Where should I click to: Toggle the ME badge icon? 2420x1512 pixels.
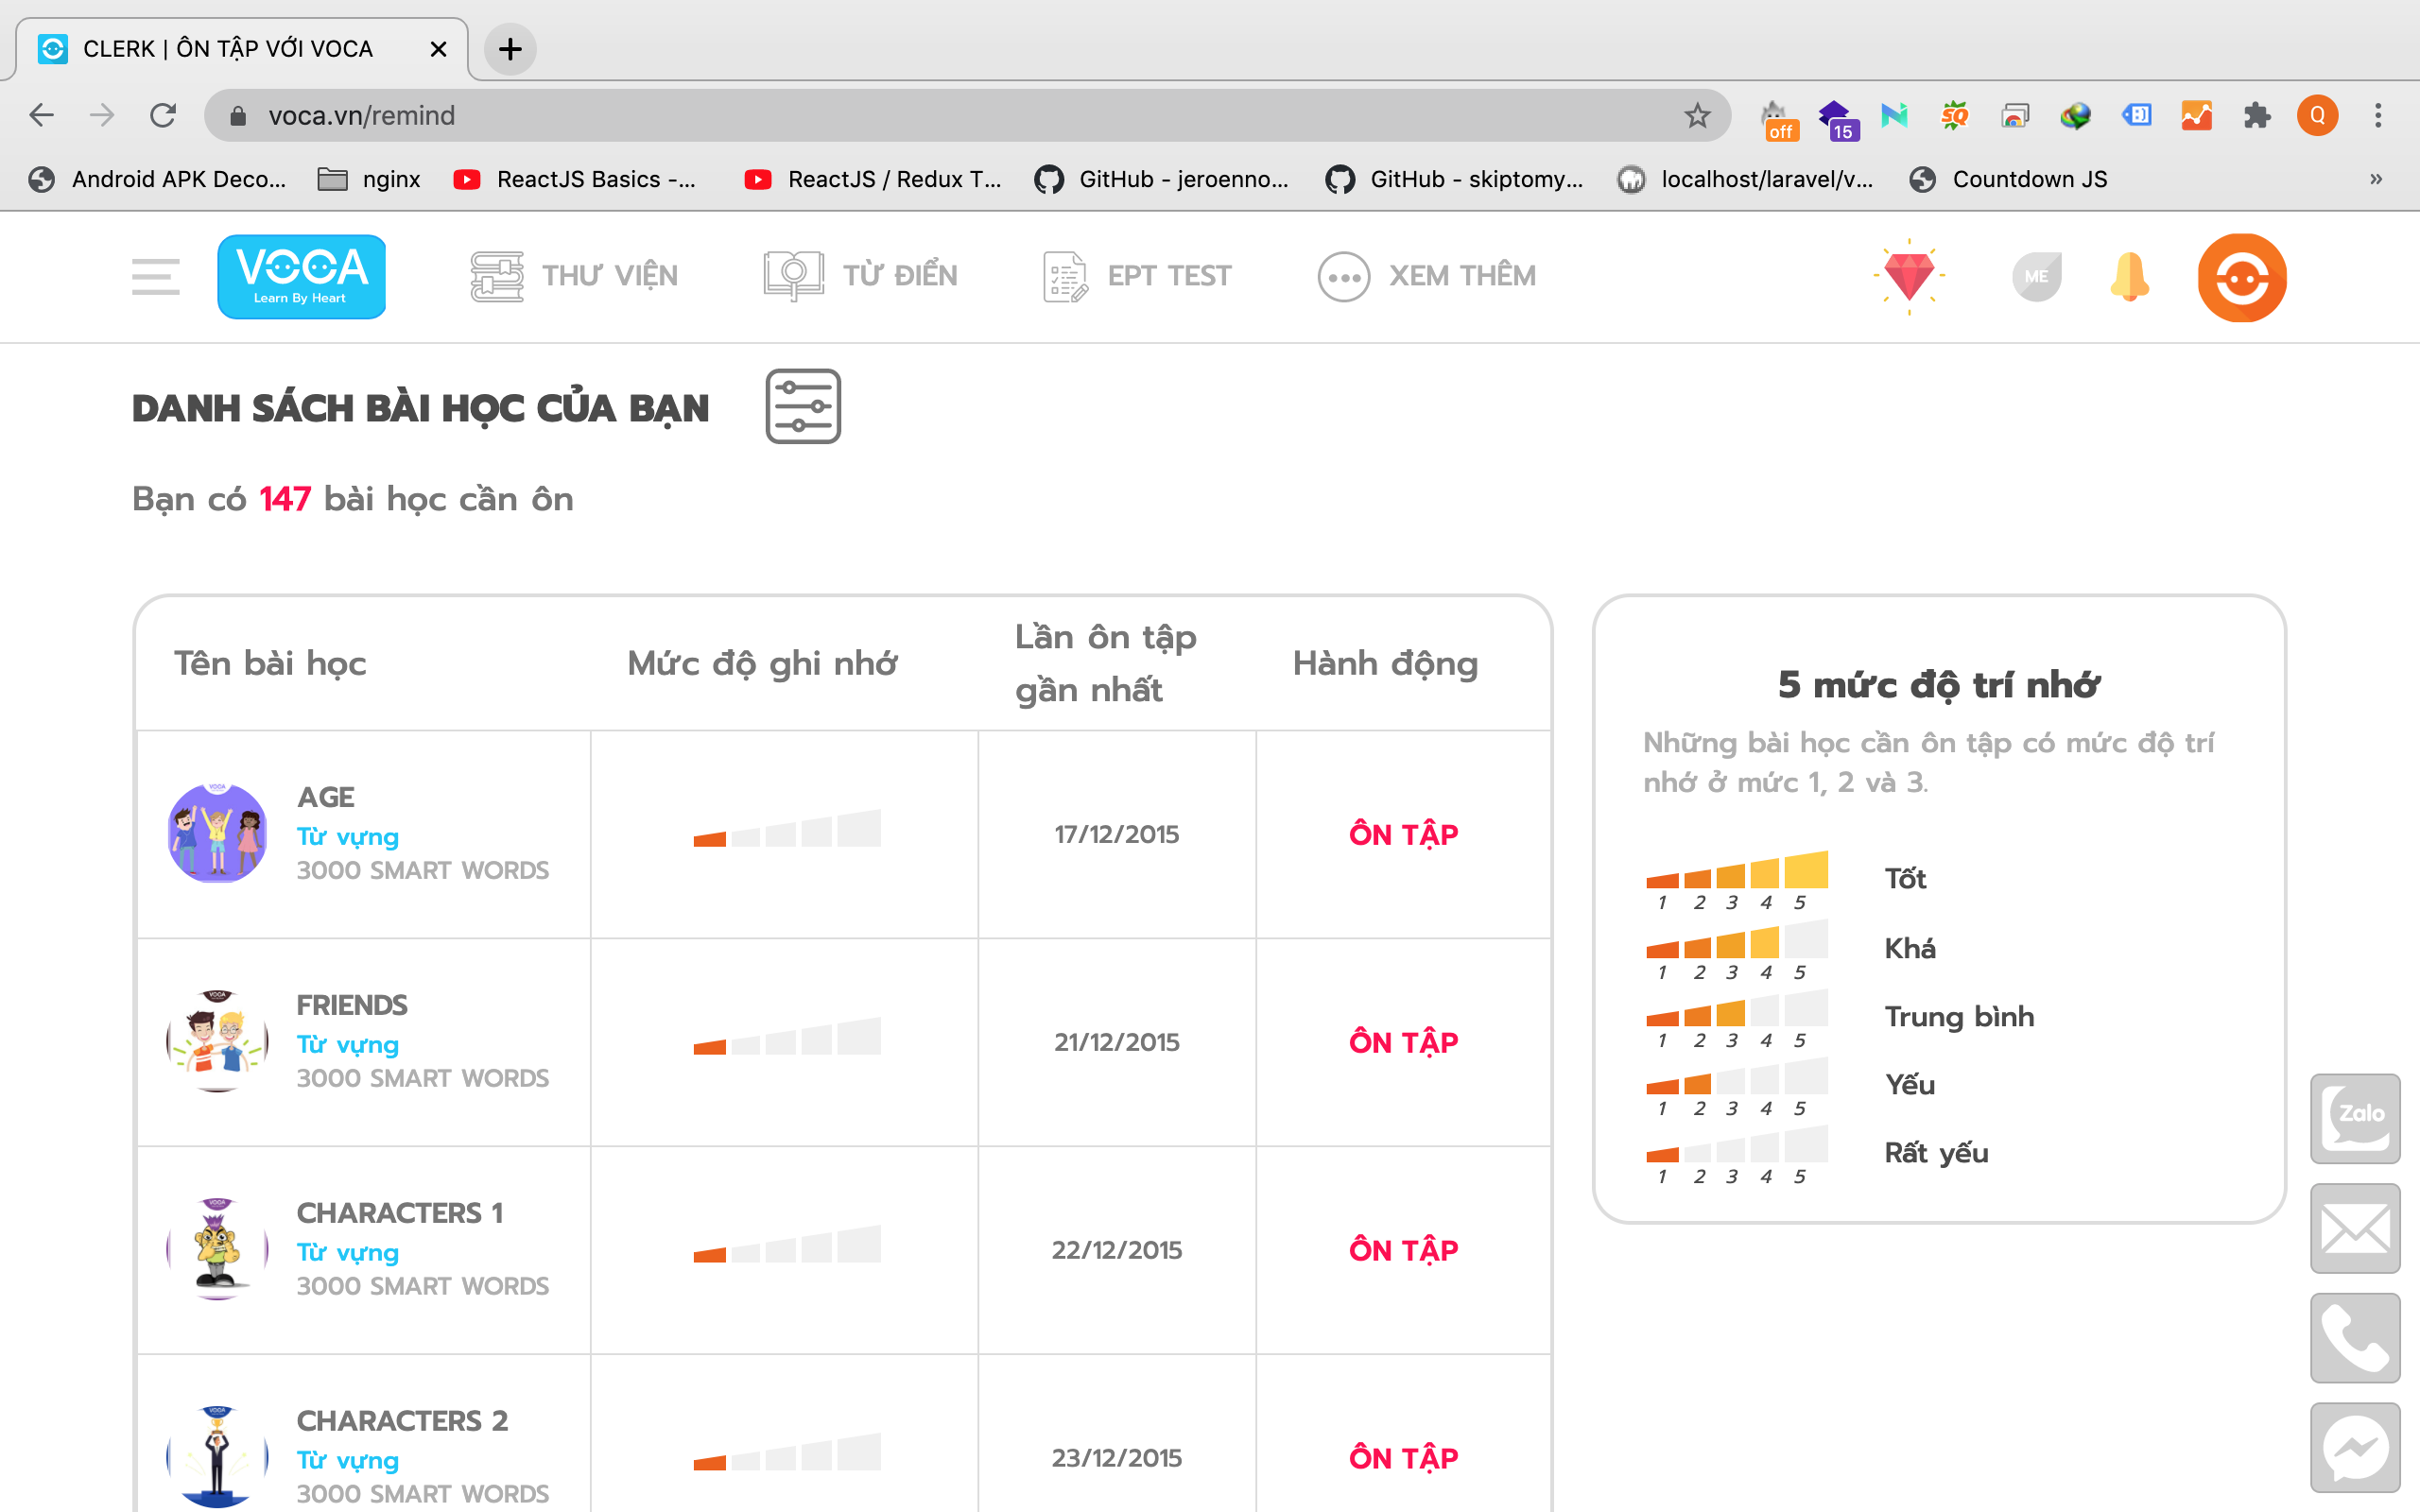point(2036,276)
